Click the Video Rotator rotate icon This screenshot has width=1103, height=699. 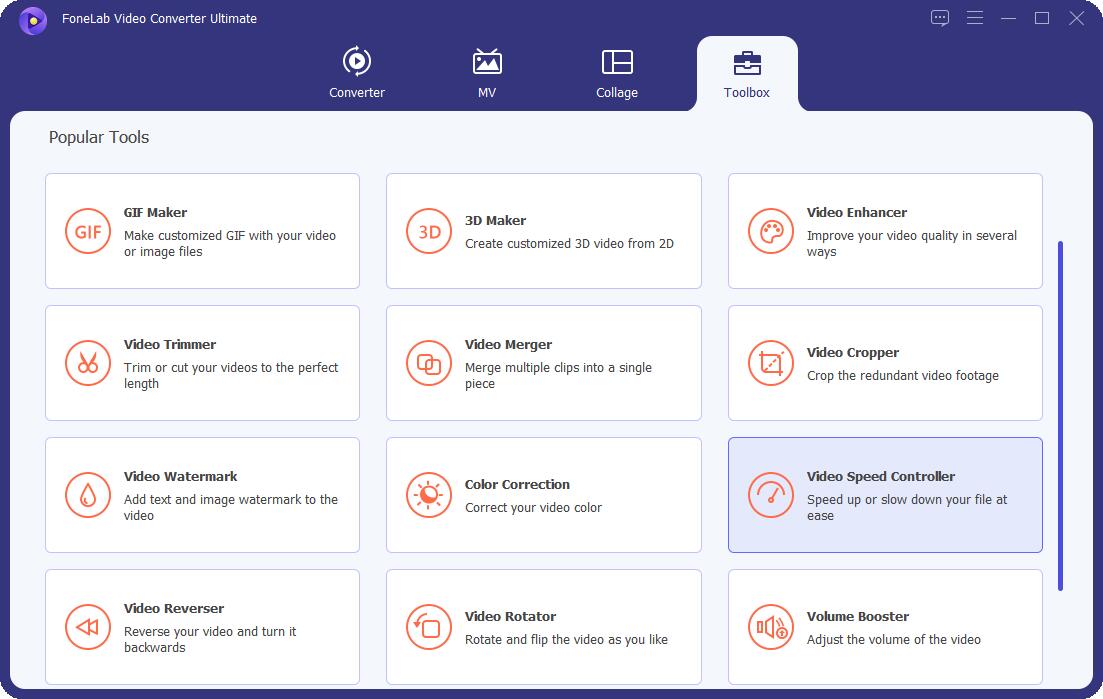tap(428, 627)
